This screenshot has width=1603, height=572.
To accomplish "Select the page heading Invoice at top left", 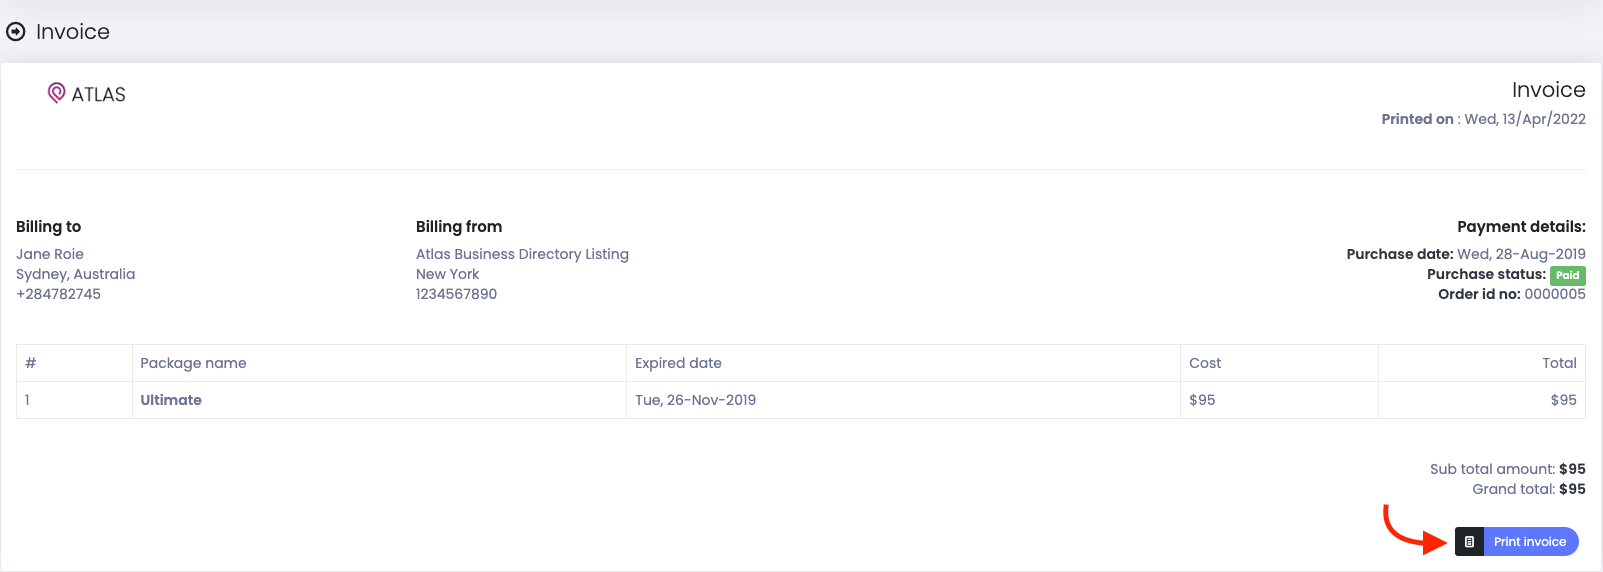I will tap(73, 32).
